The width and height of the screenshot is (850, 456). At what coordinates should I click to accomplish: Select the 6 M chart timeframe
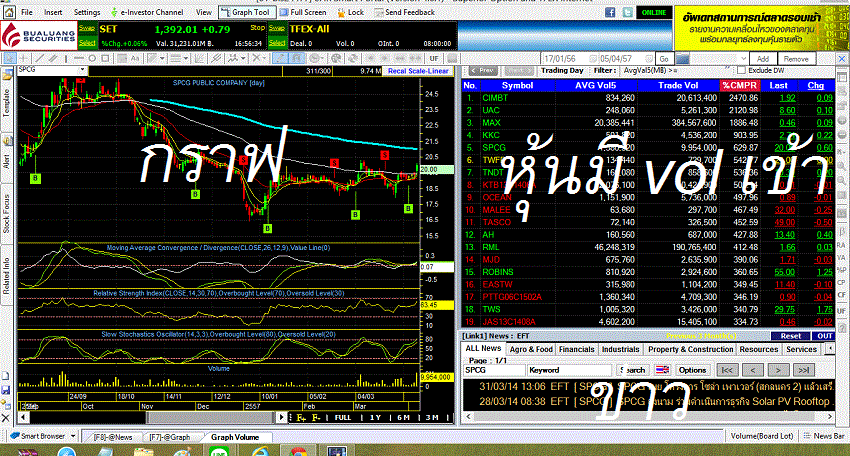coord(403,418)
